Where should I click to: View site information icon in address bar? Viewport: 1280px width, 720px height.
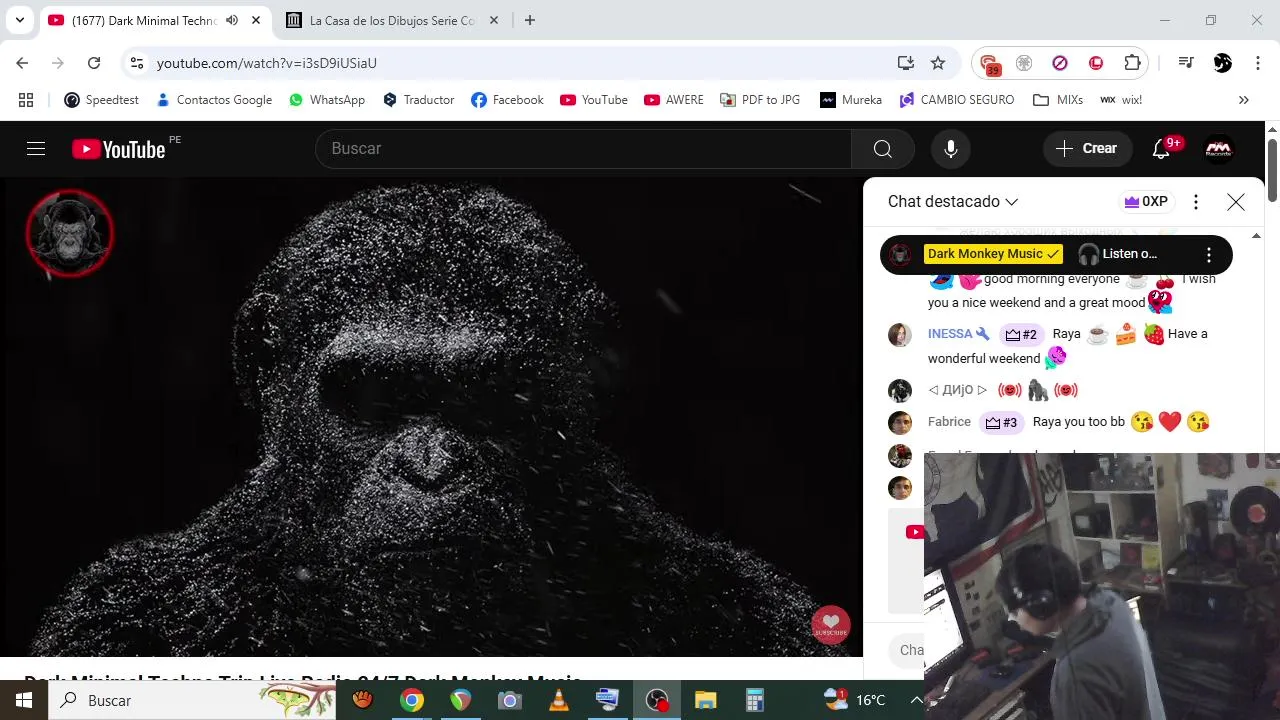(x=138, y=63)
